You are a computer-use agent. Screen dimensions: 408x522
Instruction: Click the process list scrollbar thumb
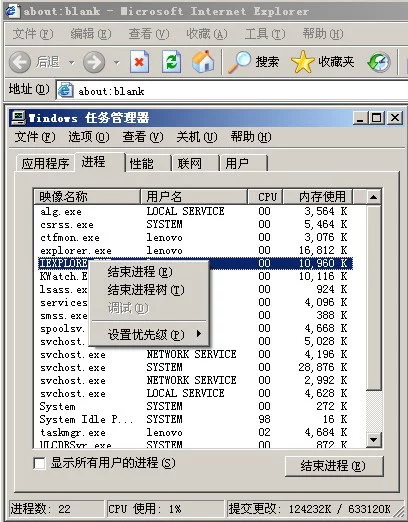(x=373, y=298)
